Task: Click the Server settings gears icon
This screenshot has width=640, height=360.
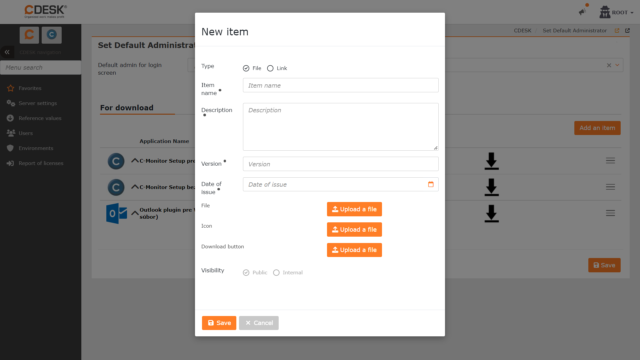Action: coord(11,103)
